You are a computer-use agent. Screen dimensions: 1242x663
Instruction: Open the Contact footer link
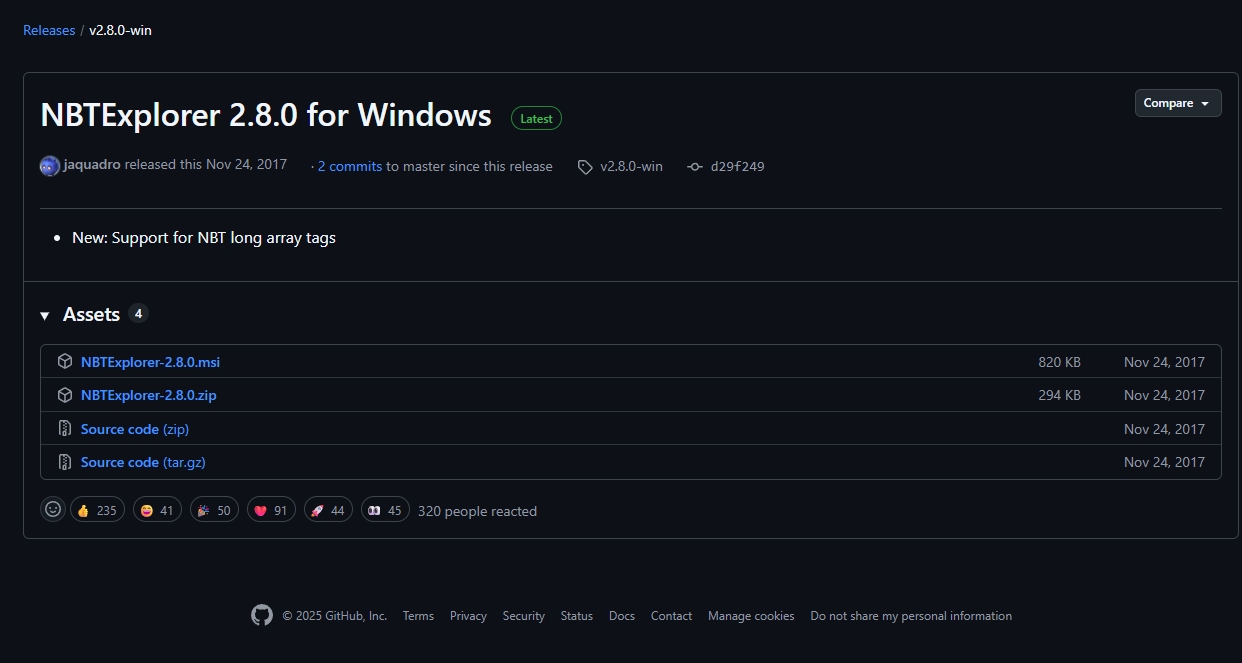pos(671,616)
